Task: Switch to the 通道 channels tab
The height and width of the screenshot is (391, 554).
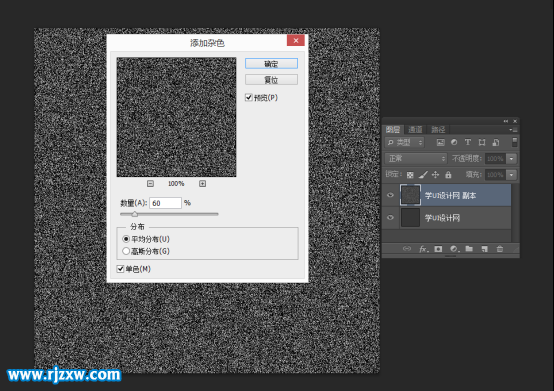Action: [x=416, y=130]
